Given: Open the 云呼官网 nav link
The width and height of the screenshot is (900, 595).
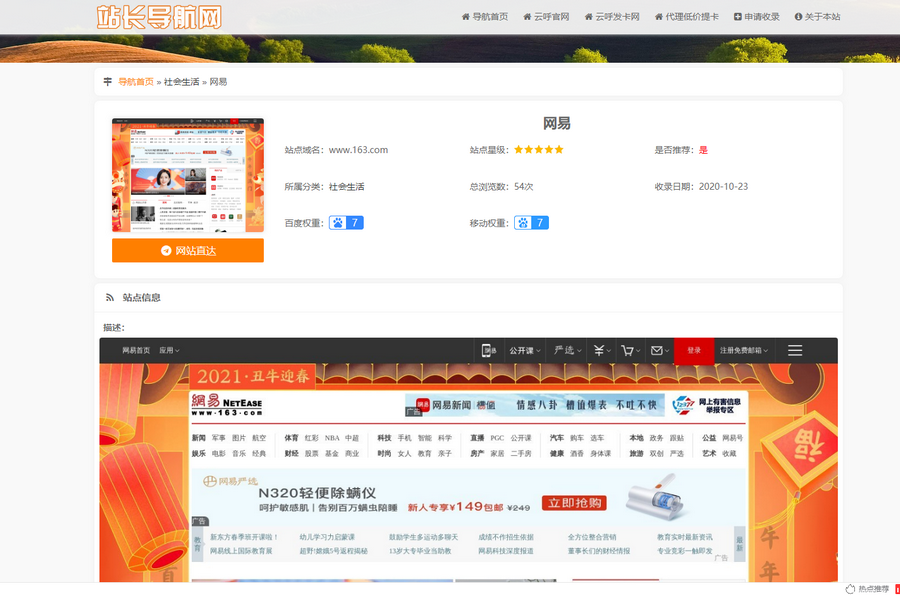Looking at the screenshot, I should pos(546,17).
